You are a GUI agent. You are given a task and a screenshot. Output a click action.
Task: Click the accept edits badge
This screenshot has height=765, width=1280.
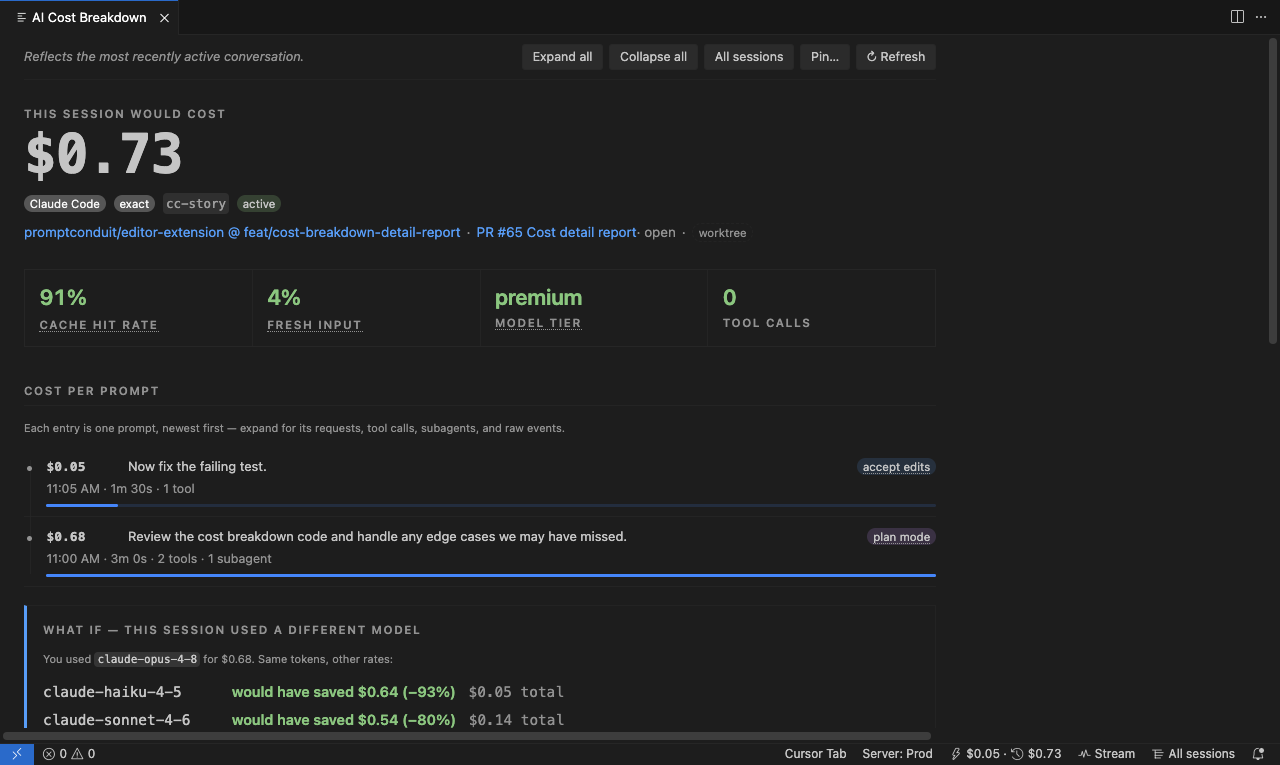tap(896, 467)
